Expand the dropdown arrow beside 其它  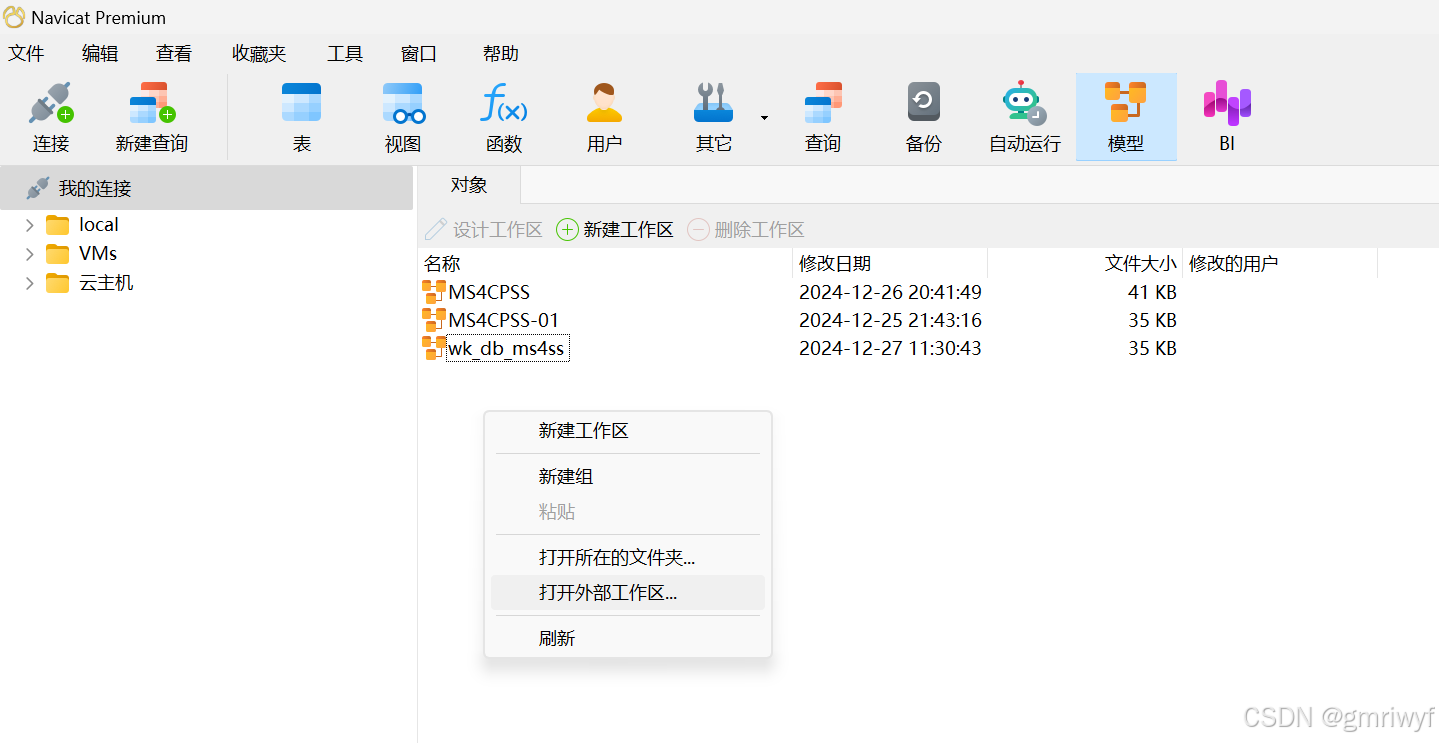point(764,118)
